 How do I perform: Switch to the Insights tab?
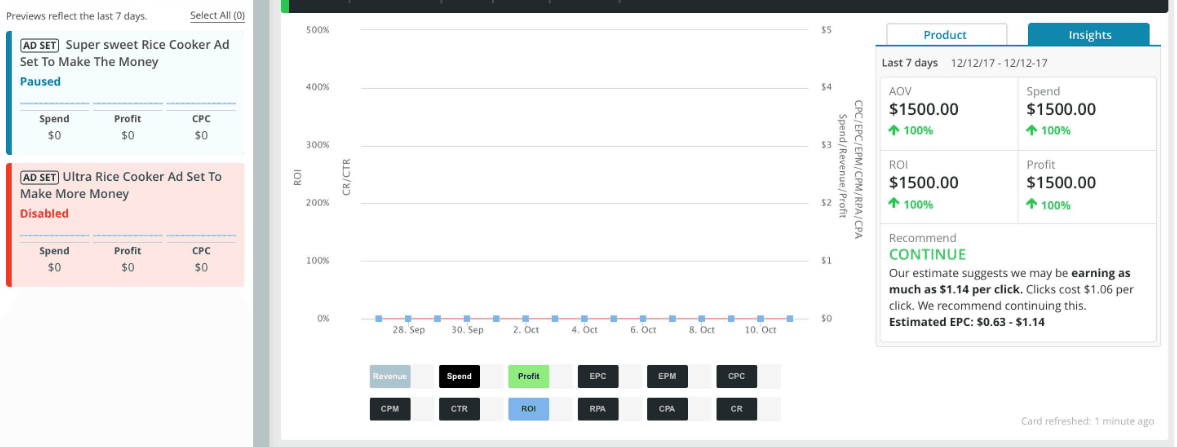coord(1089,35)
